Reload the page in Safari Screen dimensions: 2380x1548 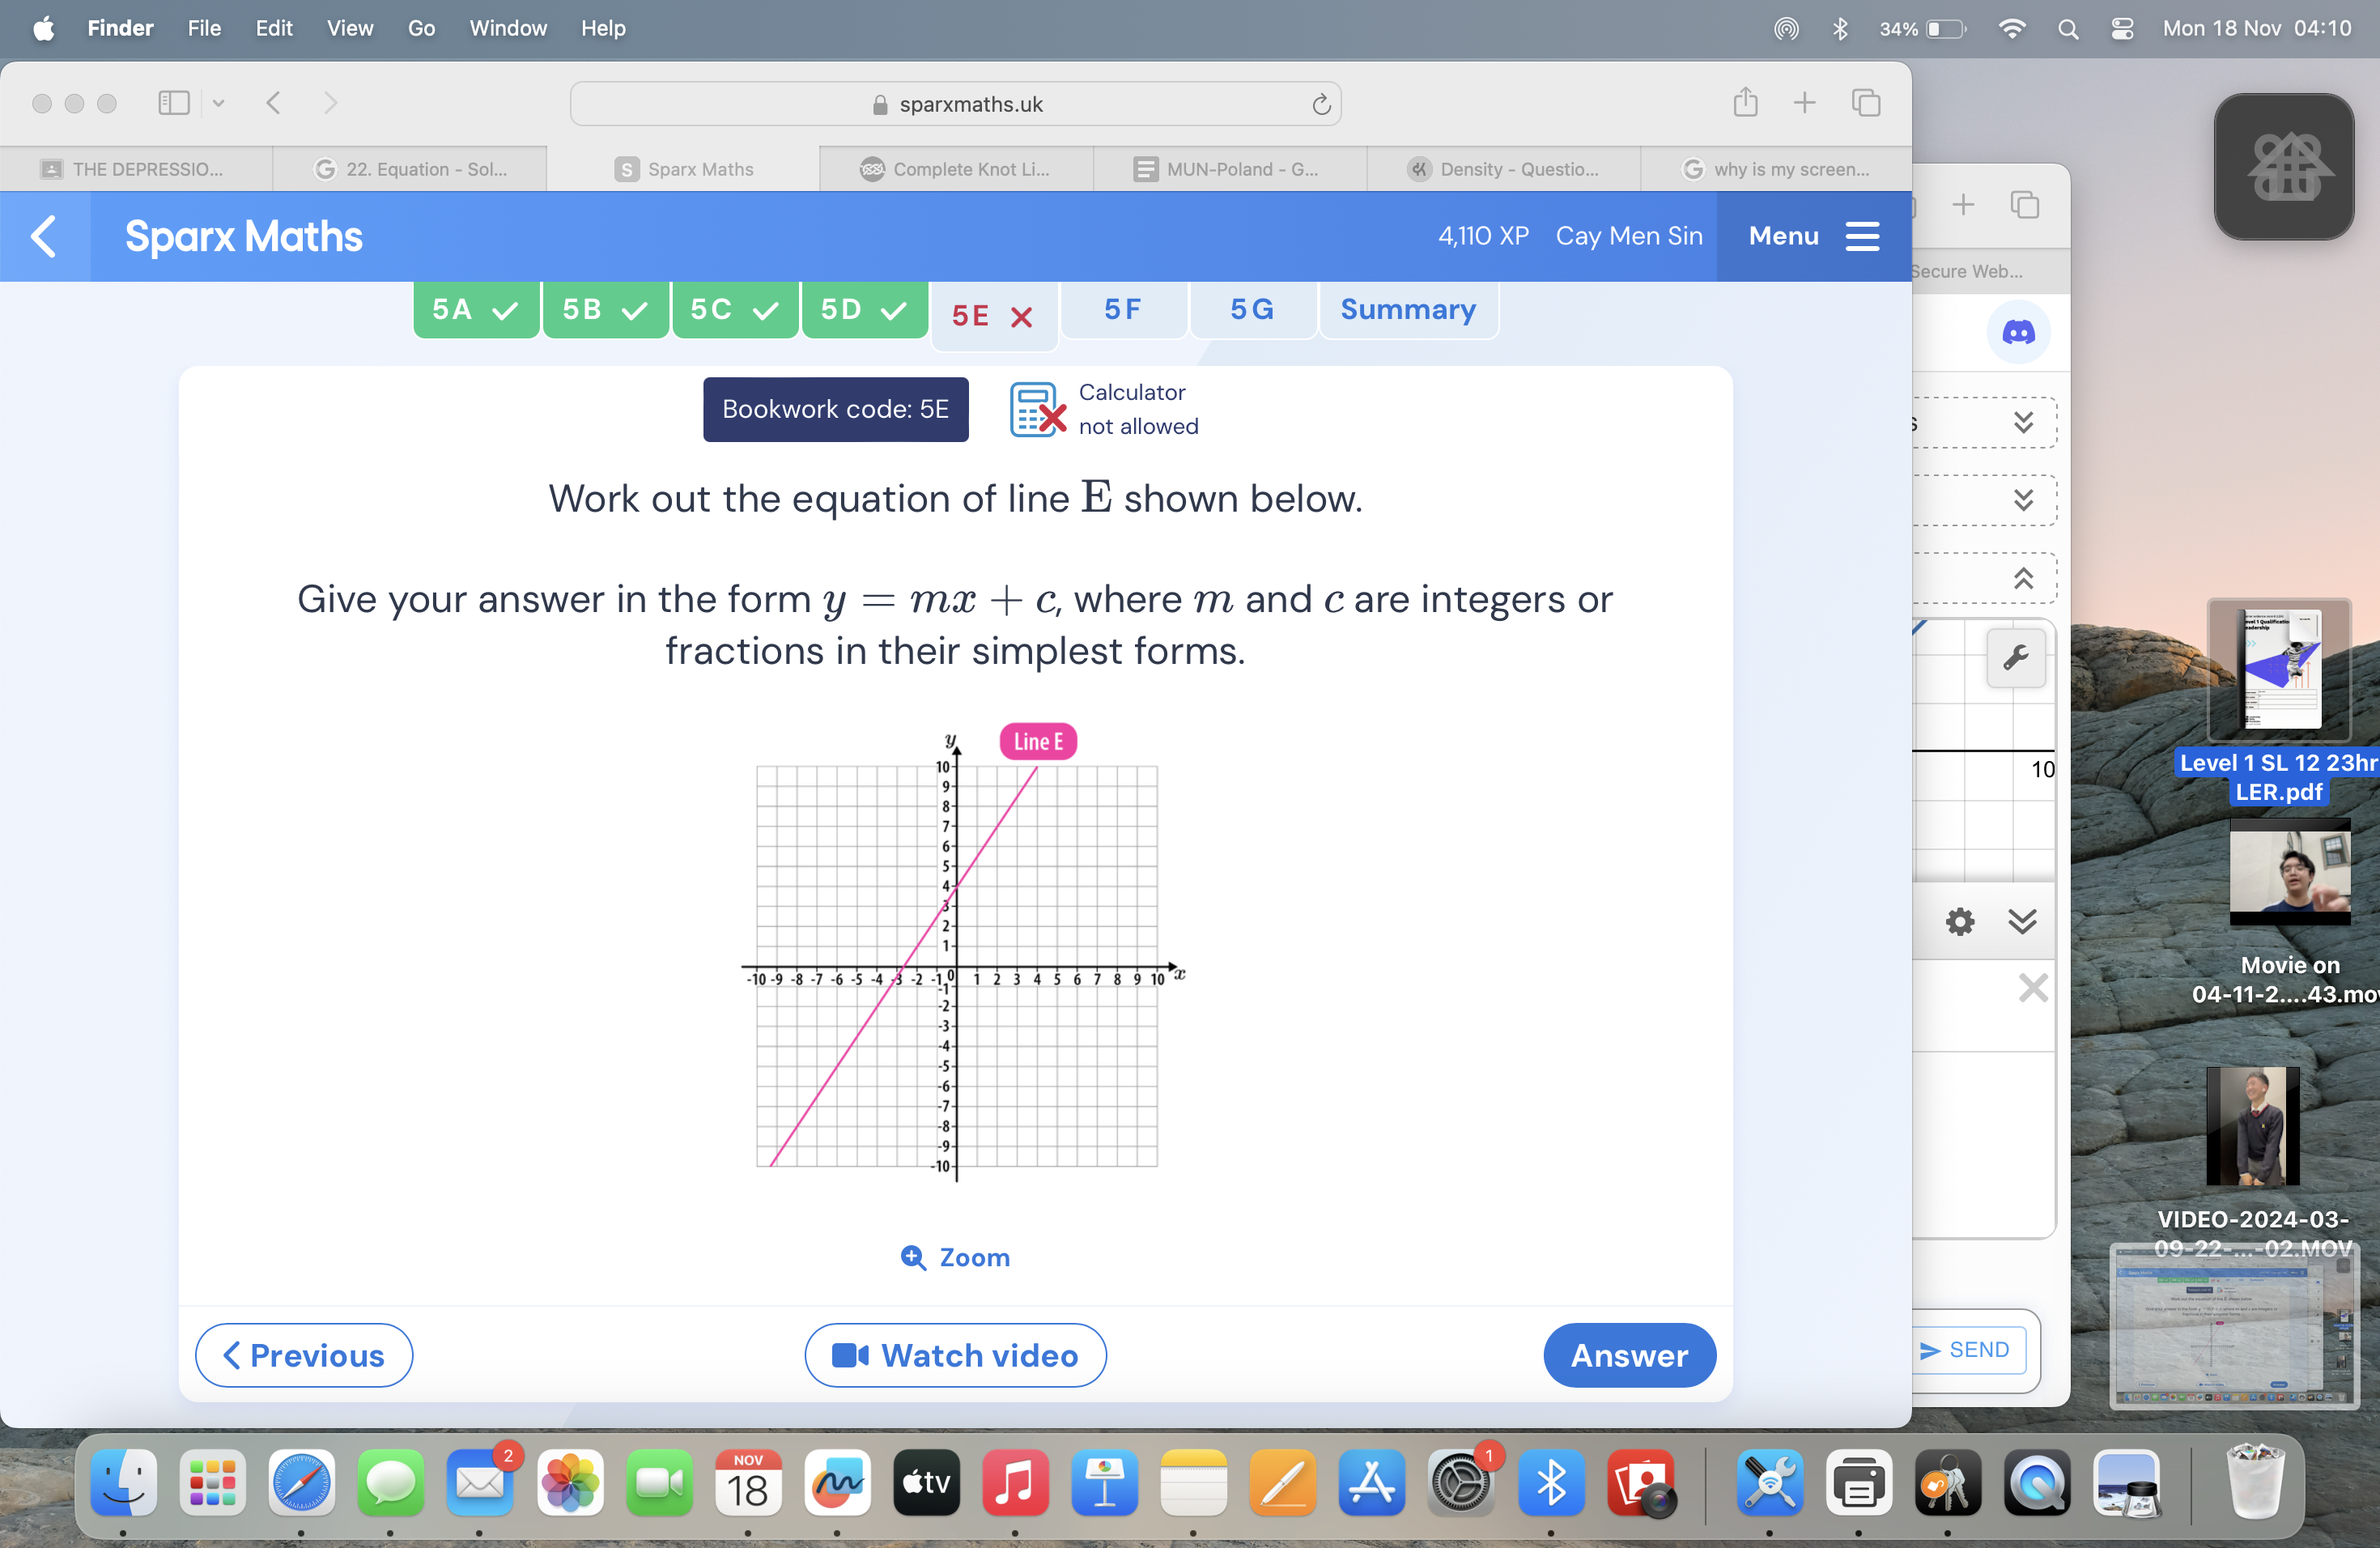tap(1321, 104)
